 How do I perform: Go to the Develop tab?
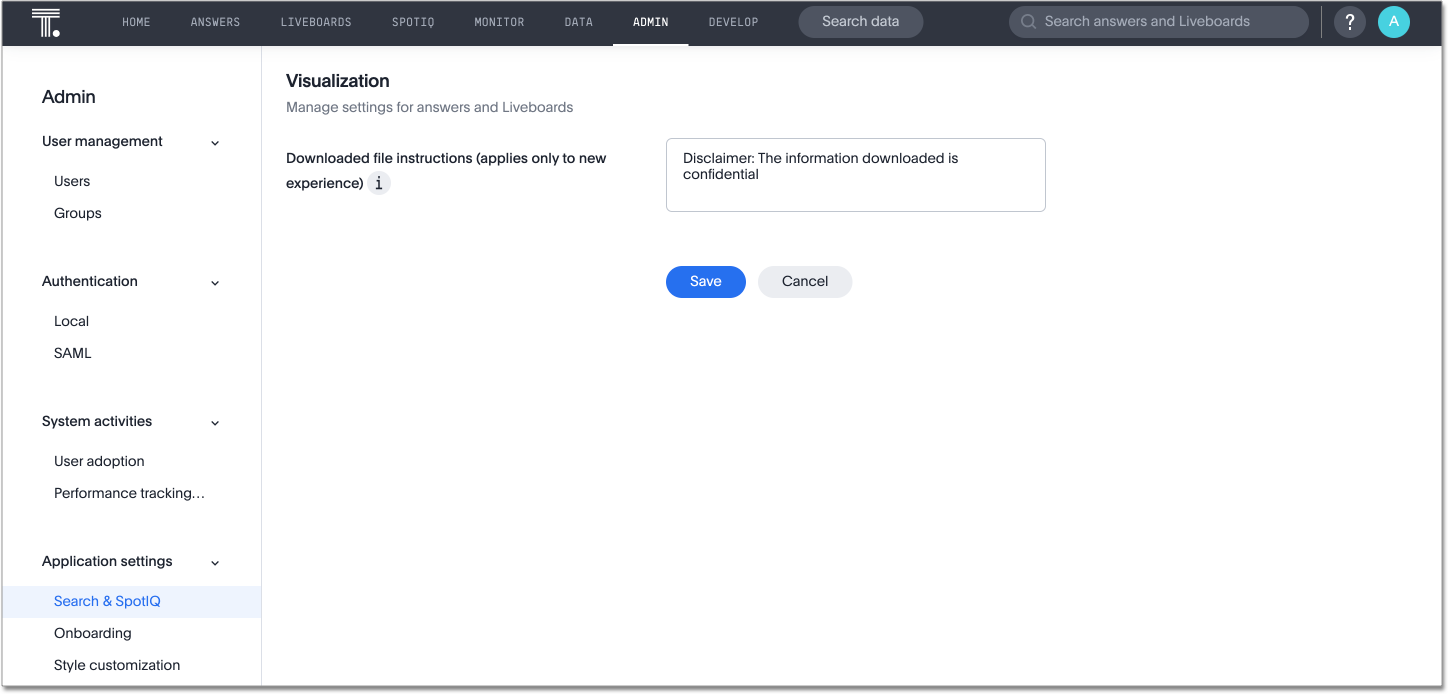point(733,22)
